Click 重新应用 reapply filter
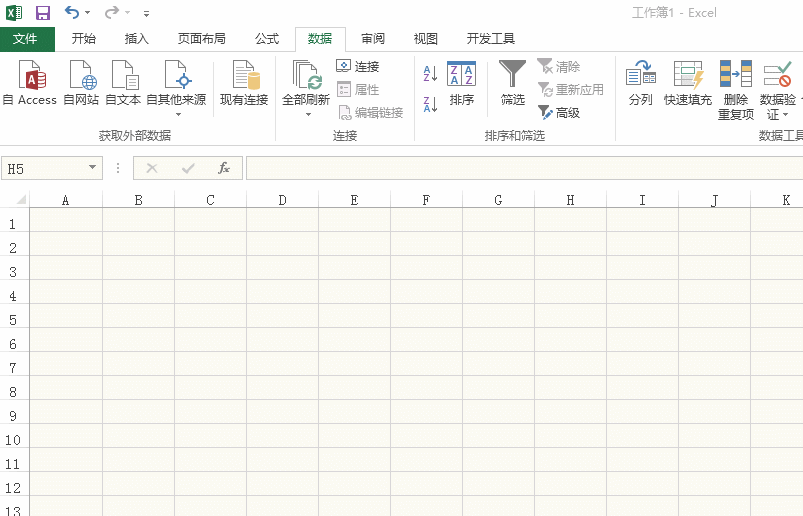 [x=570, y=90]
